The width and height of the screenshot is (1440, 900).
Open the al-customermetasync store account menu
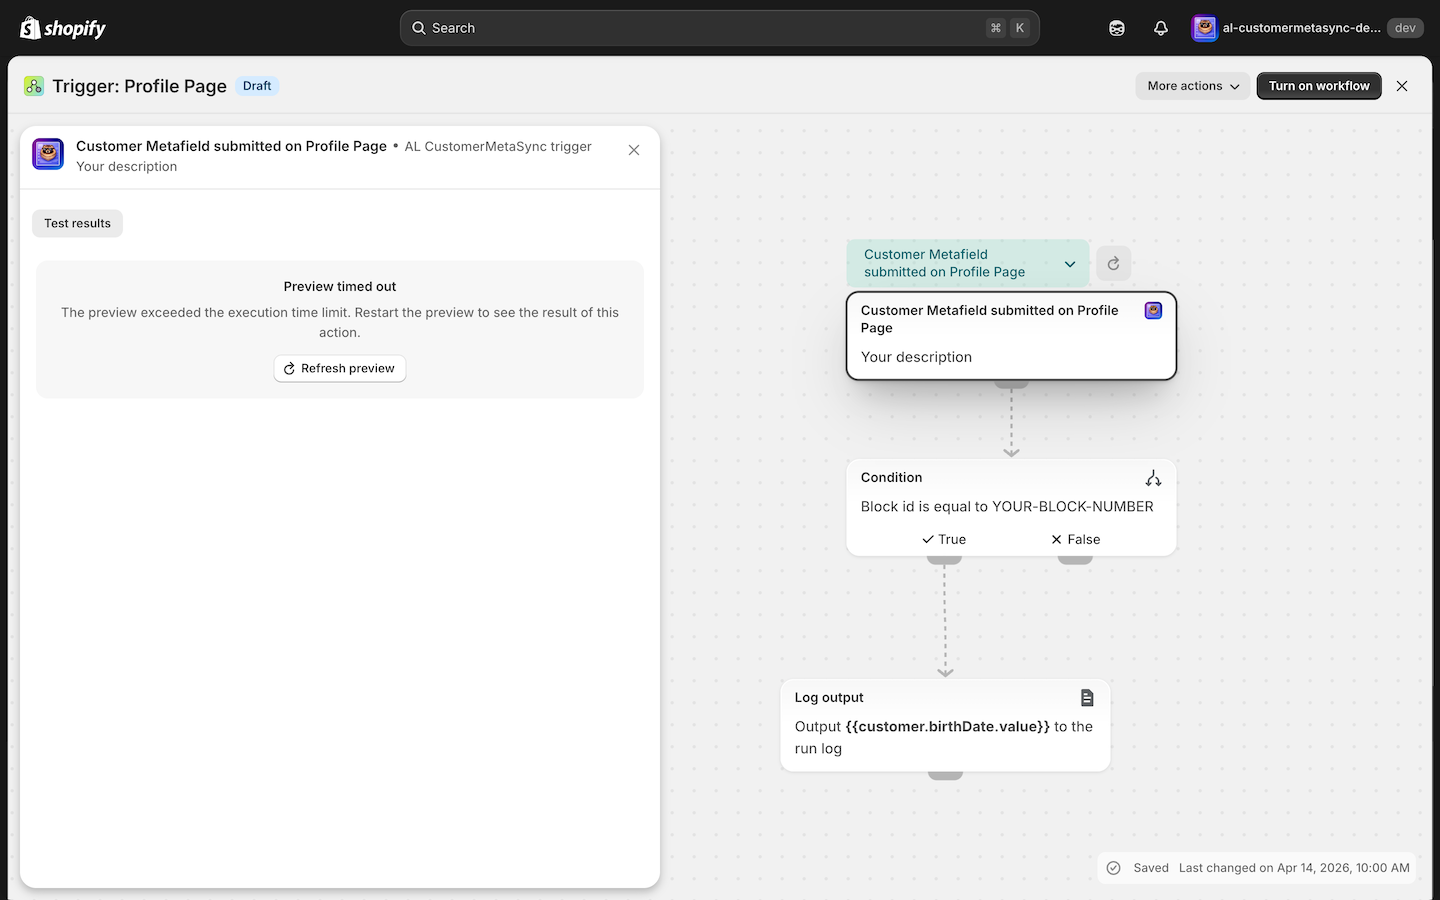pyautogui.click(x=1307, y=28)
